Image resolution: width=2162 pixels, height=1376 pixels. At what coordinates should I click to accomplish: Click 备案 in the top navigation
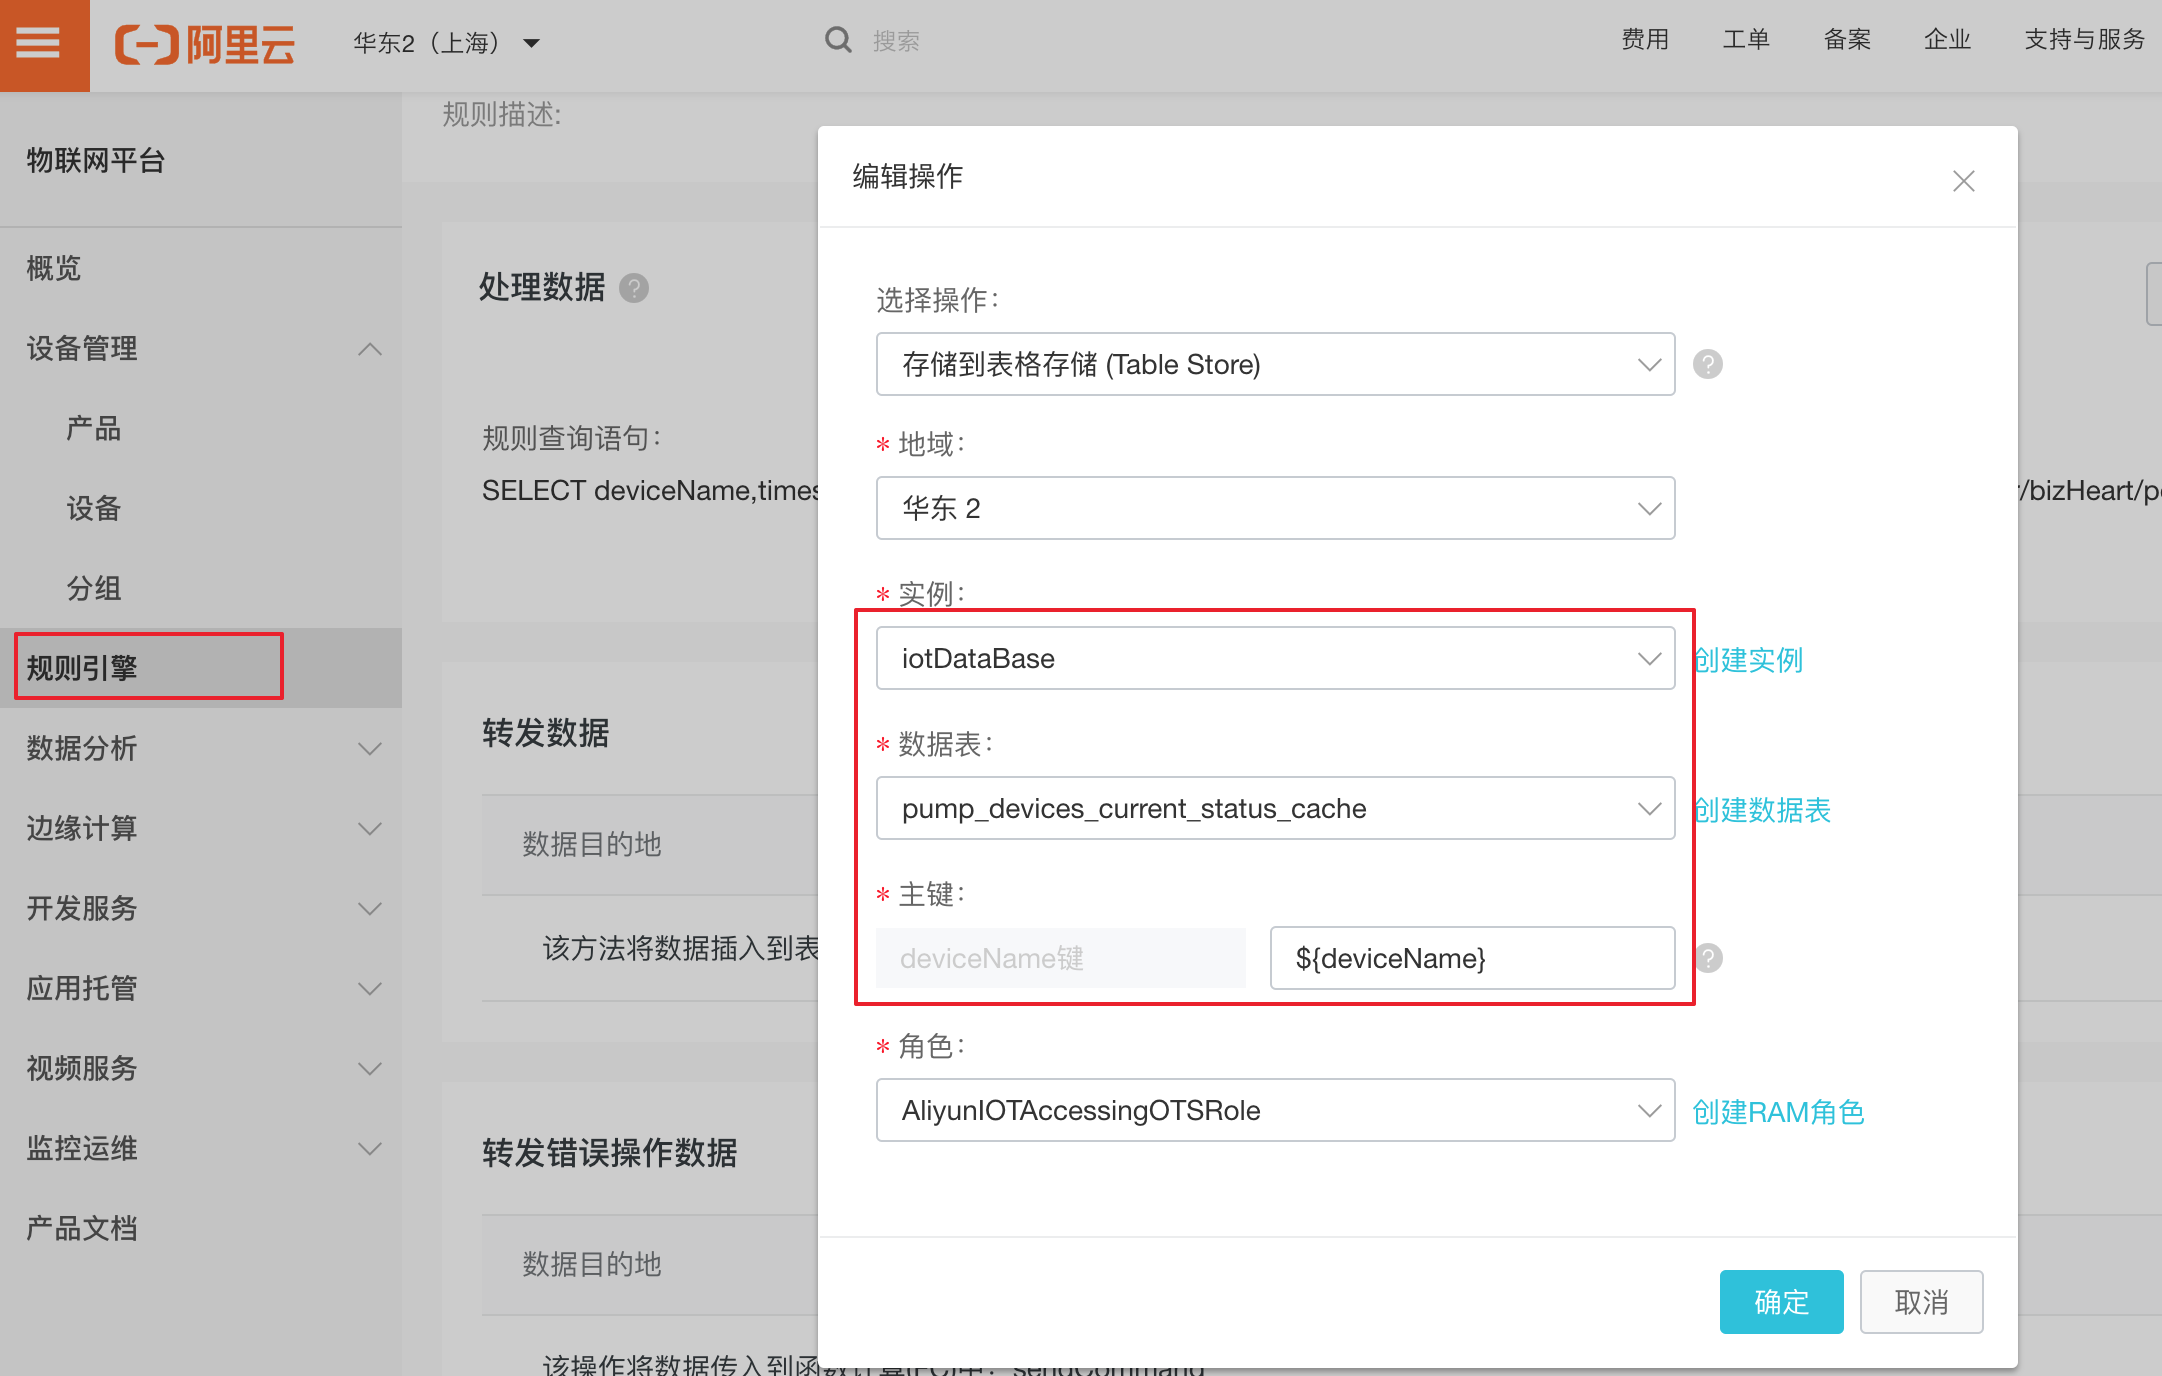click(x=1847, y=40)
